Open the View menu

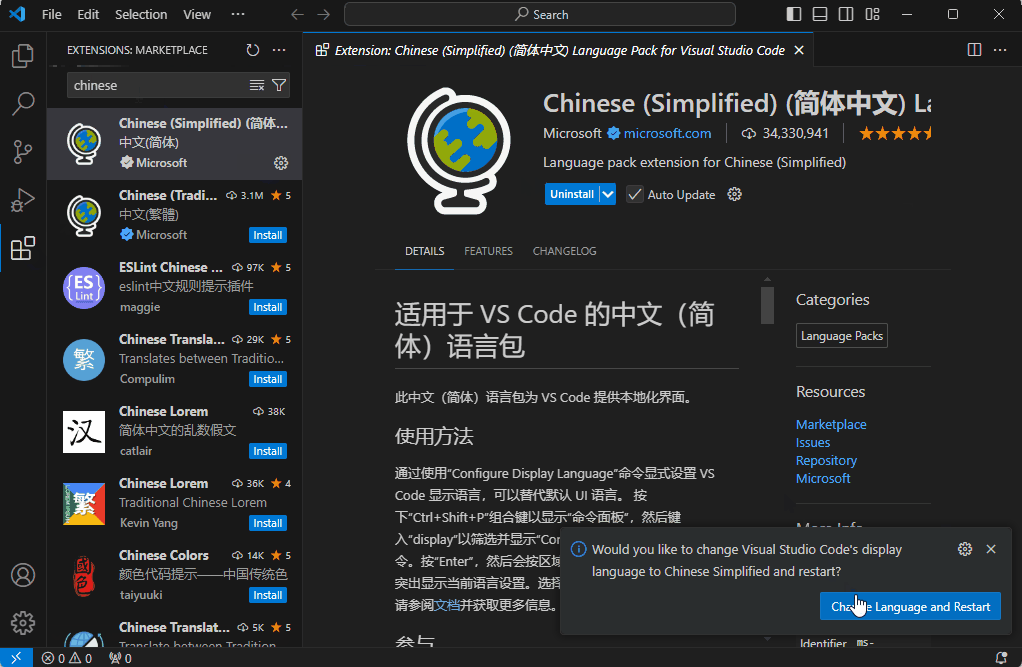(x=196, y=14)
